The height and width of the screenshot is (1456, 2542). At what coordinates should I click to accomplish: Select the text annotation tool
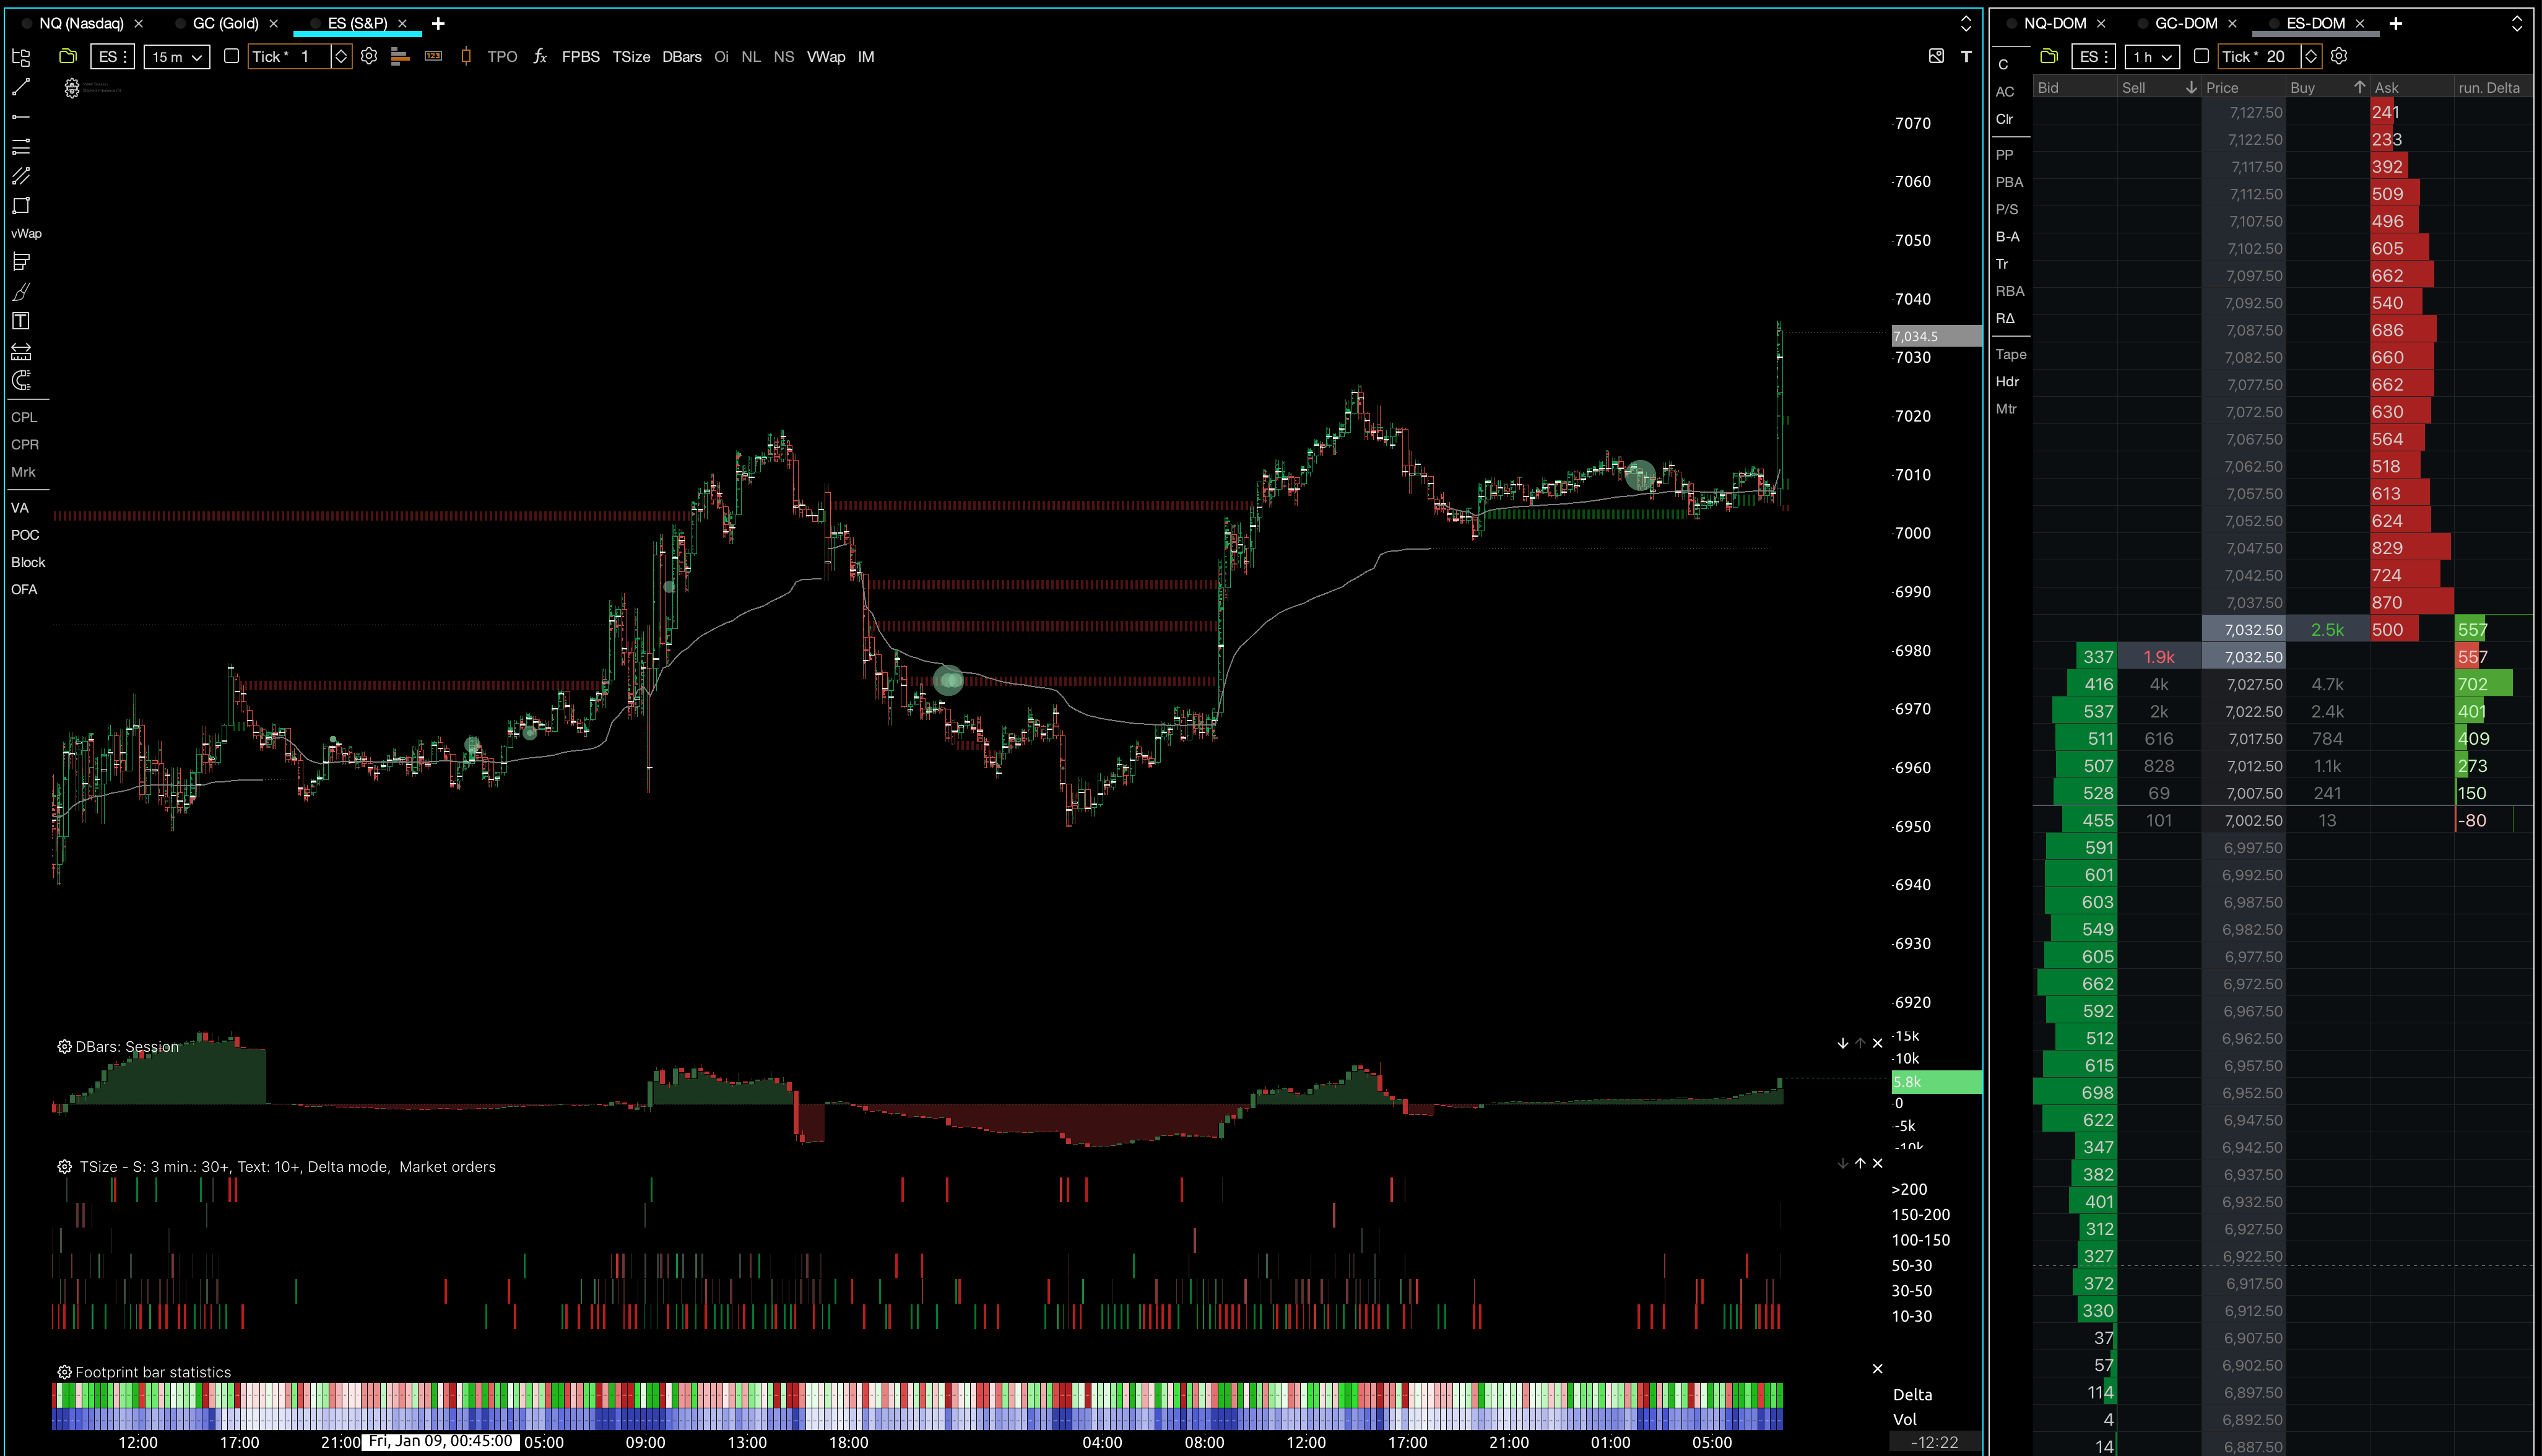(21, 321)
